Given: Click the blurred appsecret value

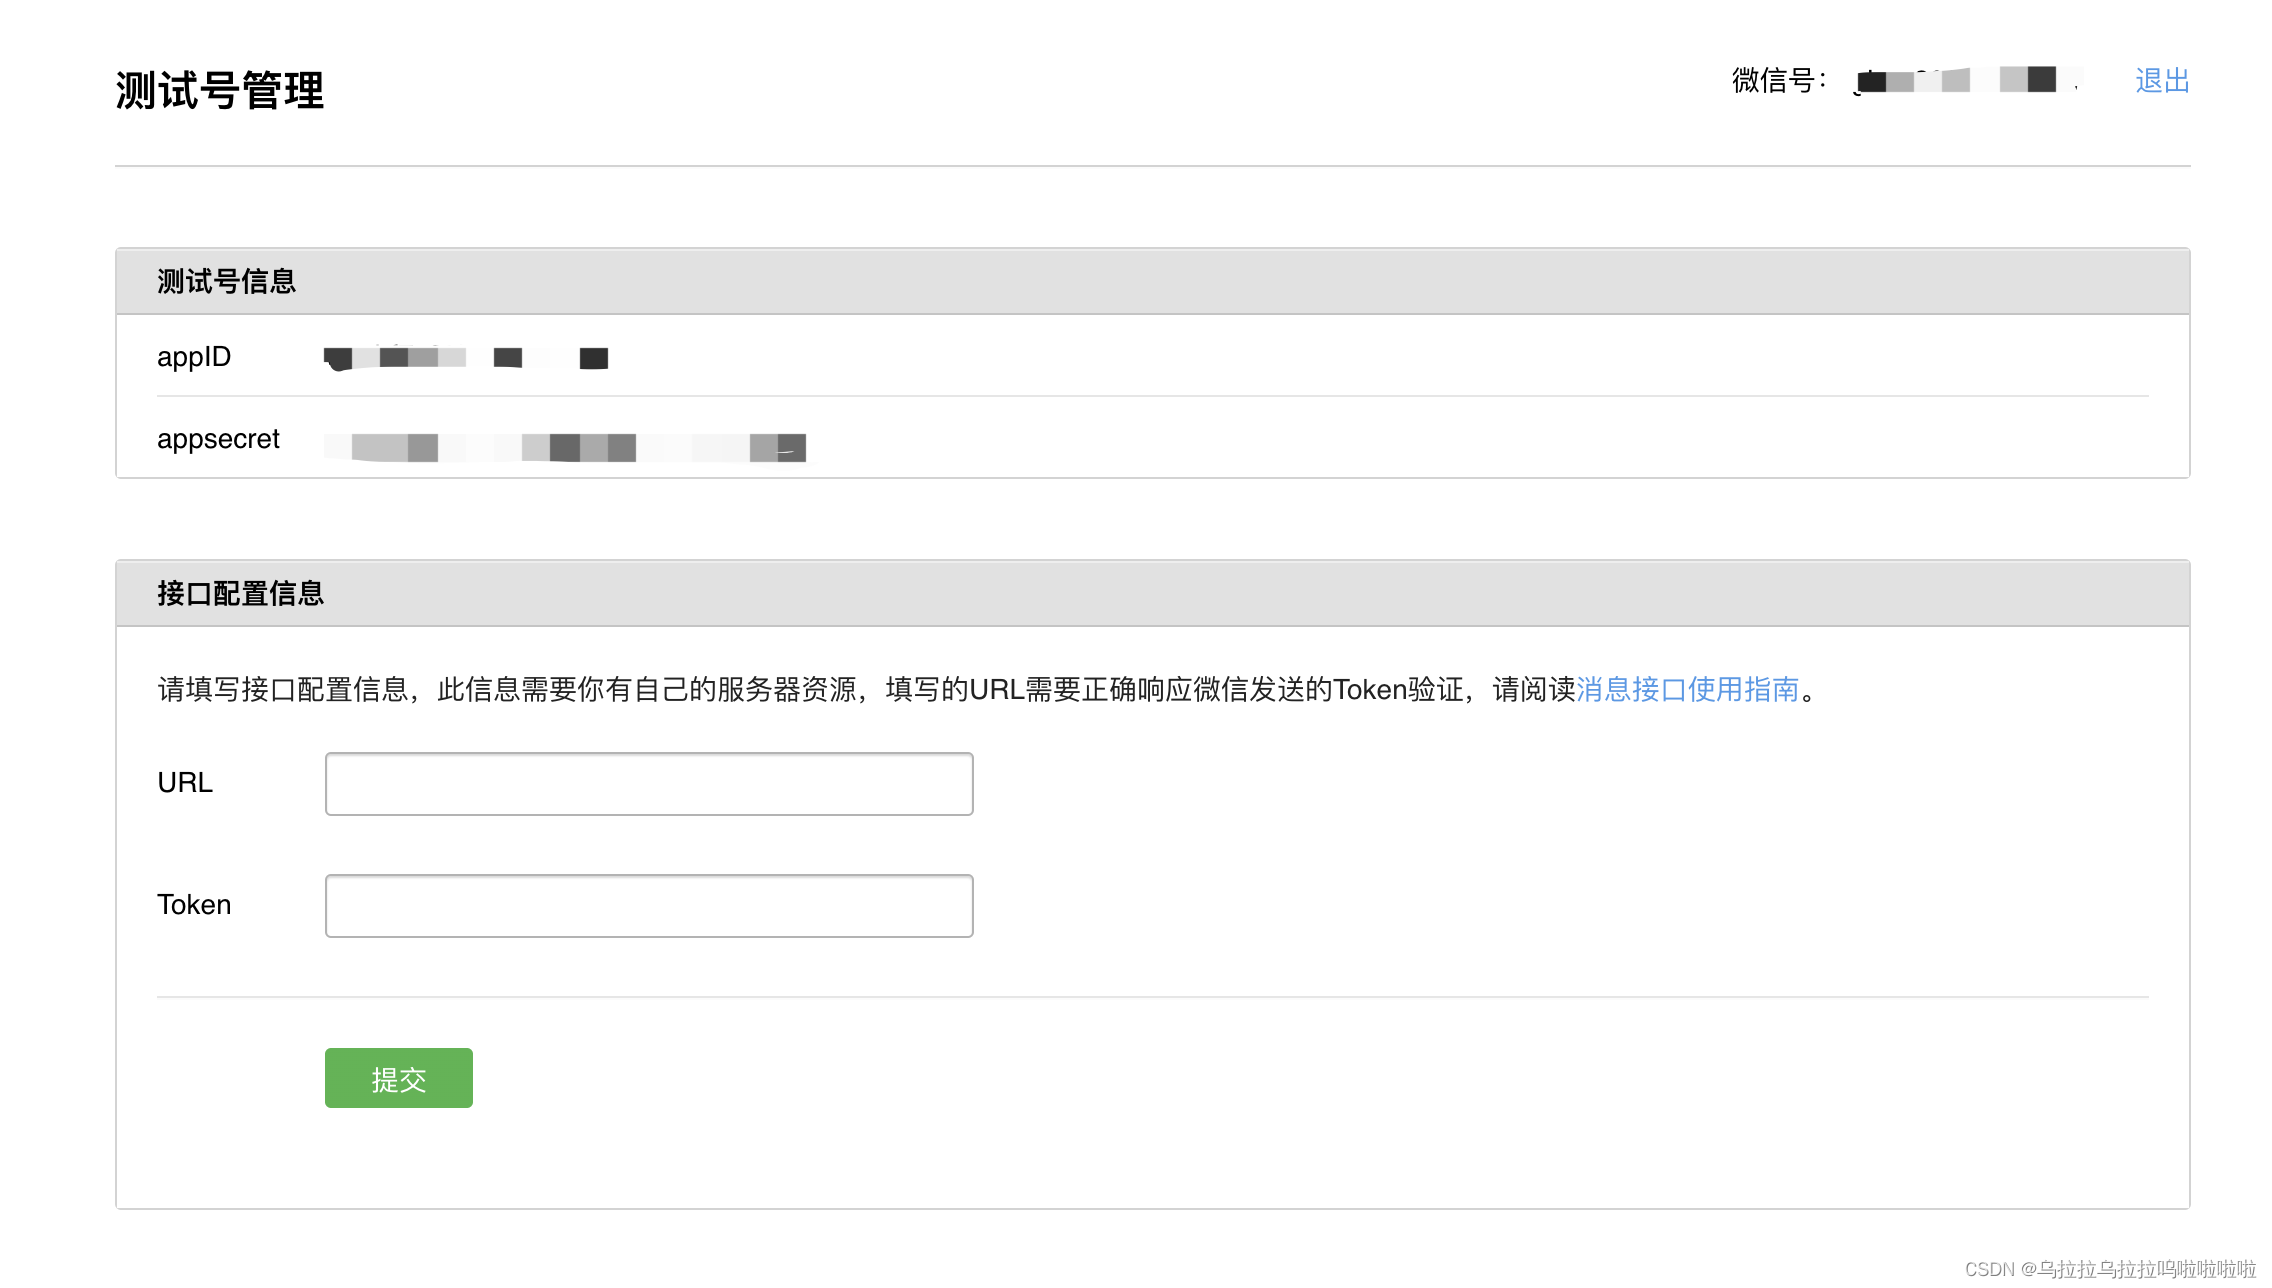Looking at the screenshot, I should click(565, 447).
